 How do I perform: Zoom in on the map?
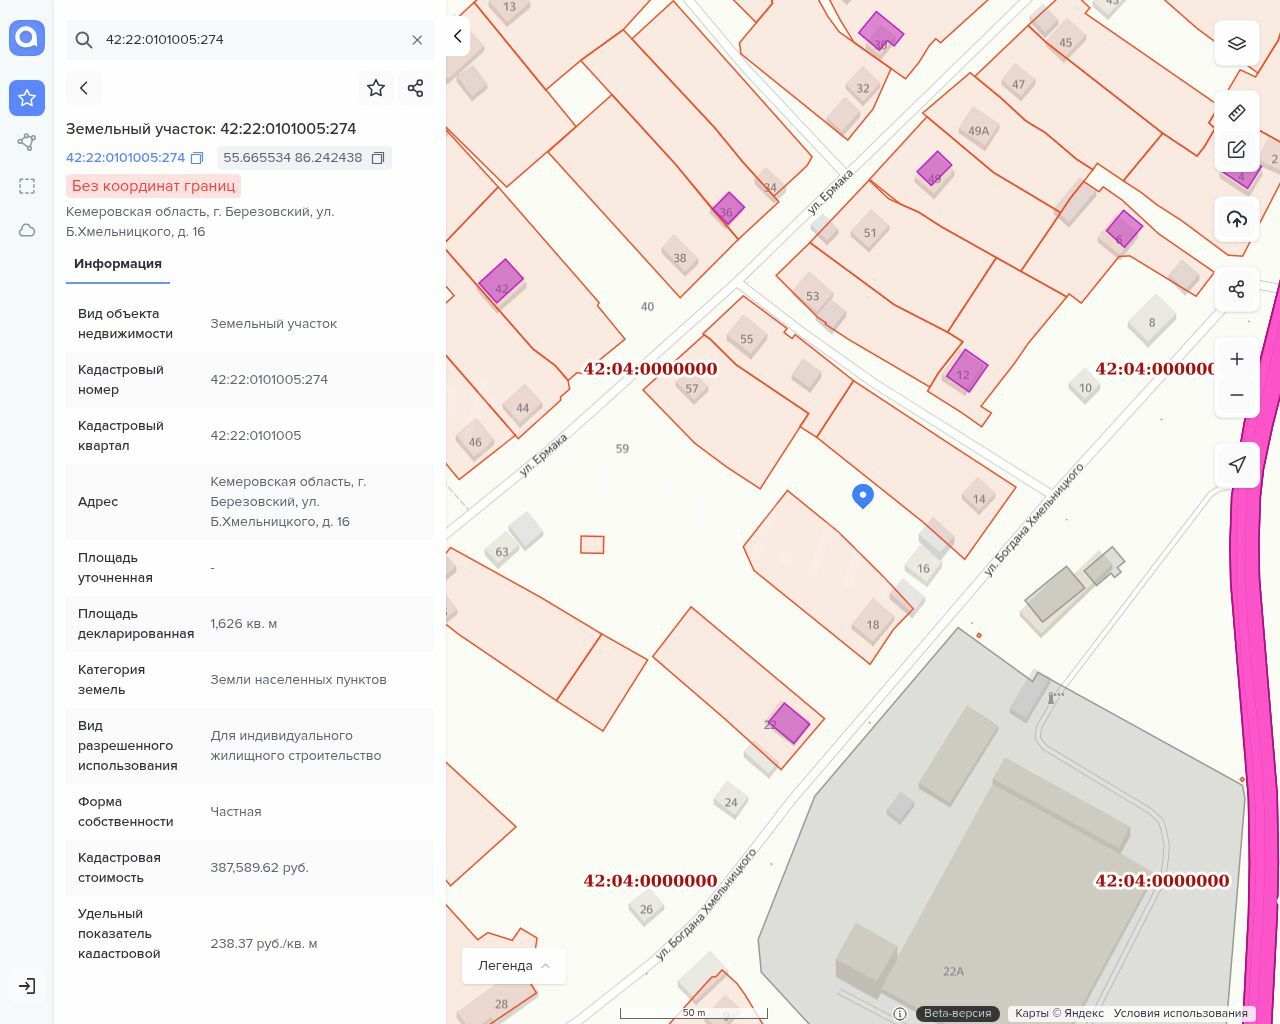(x=1237, y=359)
